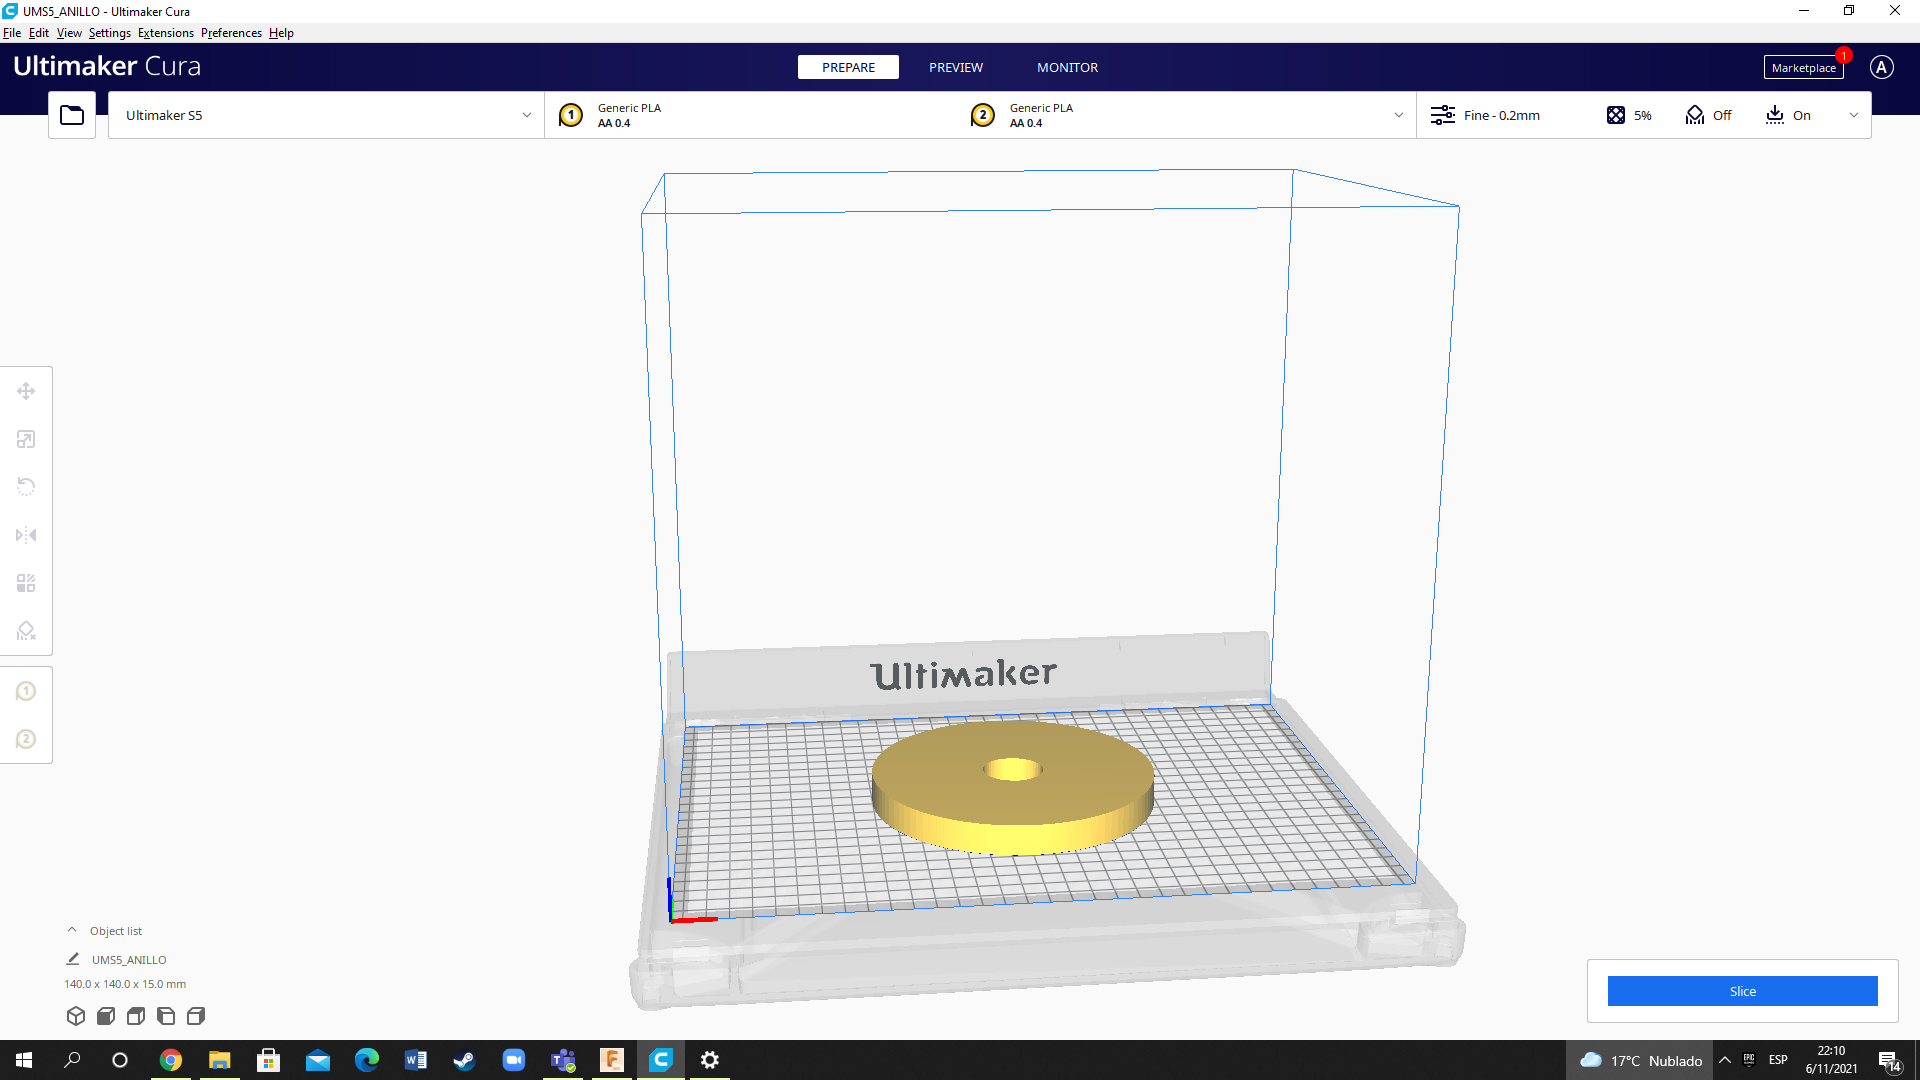
Task: Click the weather 17°C Nublado widget
Action: 1641,1060
